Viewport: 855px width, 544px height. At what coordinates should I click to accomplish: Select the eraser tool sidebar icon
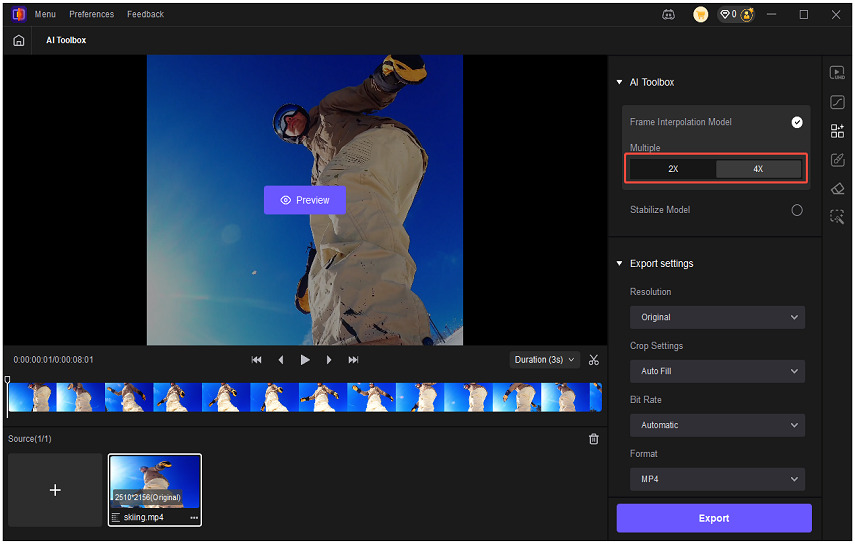837,189
